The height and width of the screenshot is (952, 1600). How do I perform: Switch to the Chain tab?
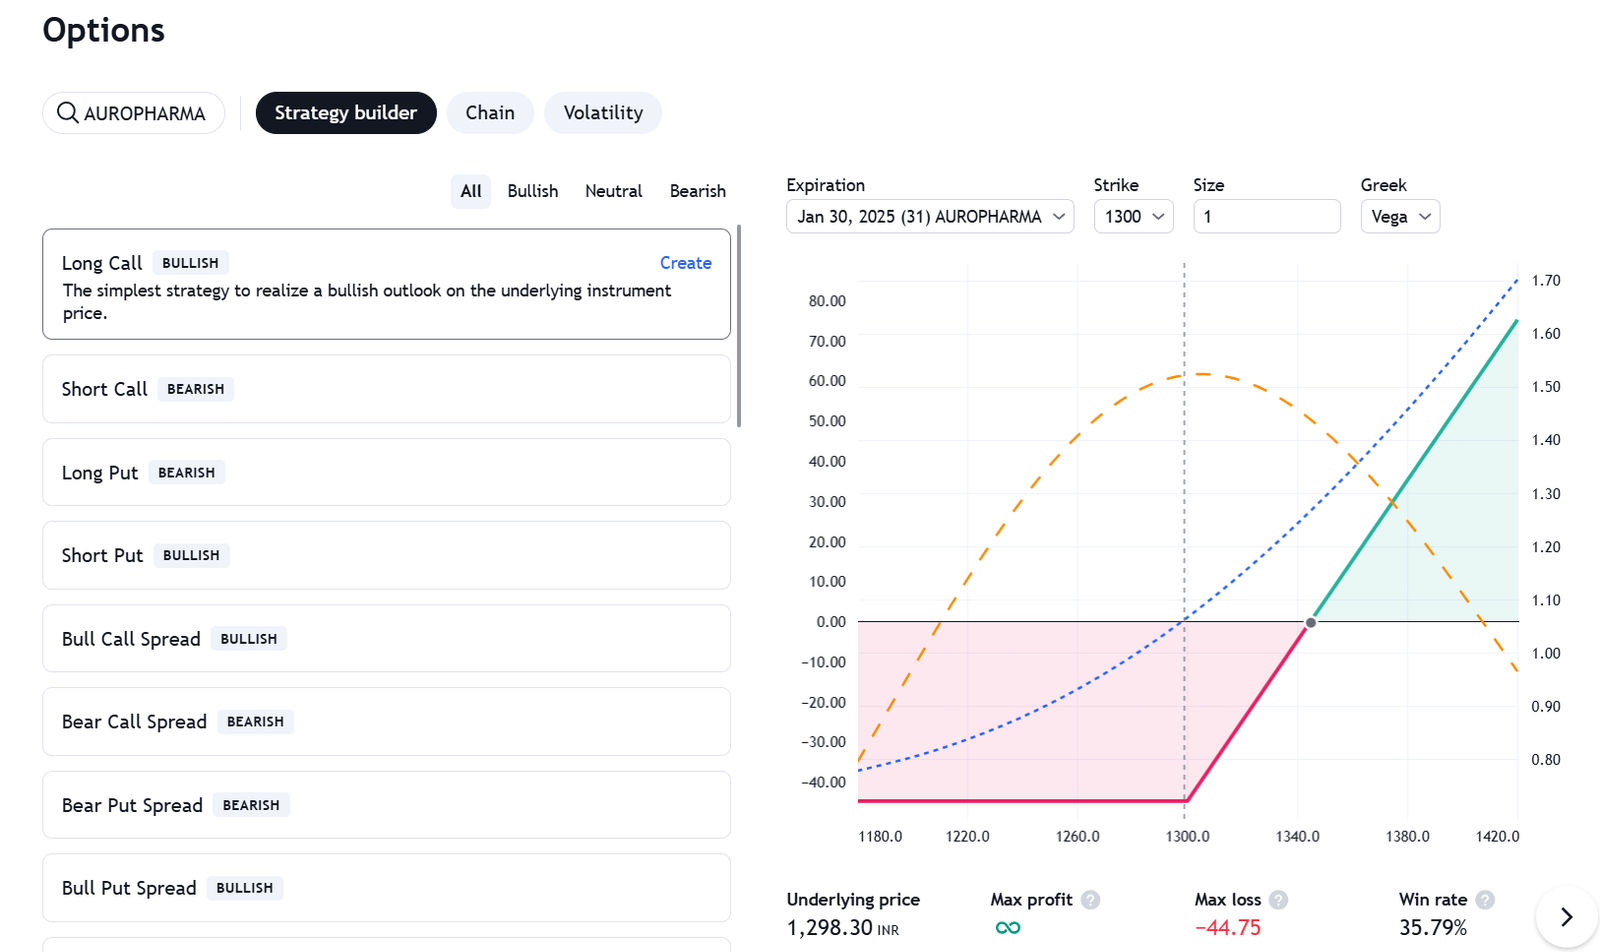pyautogui.click(x=490, y=113)
